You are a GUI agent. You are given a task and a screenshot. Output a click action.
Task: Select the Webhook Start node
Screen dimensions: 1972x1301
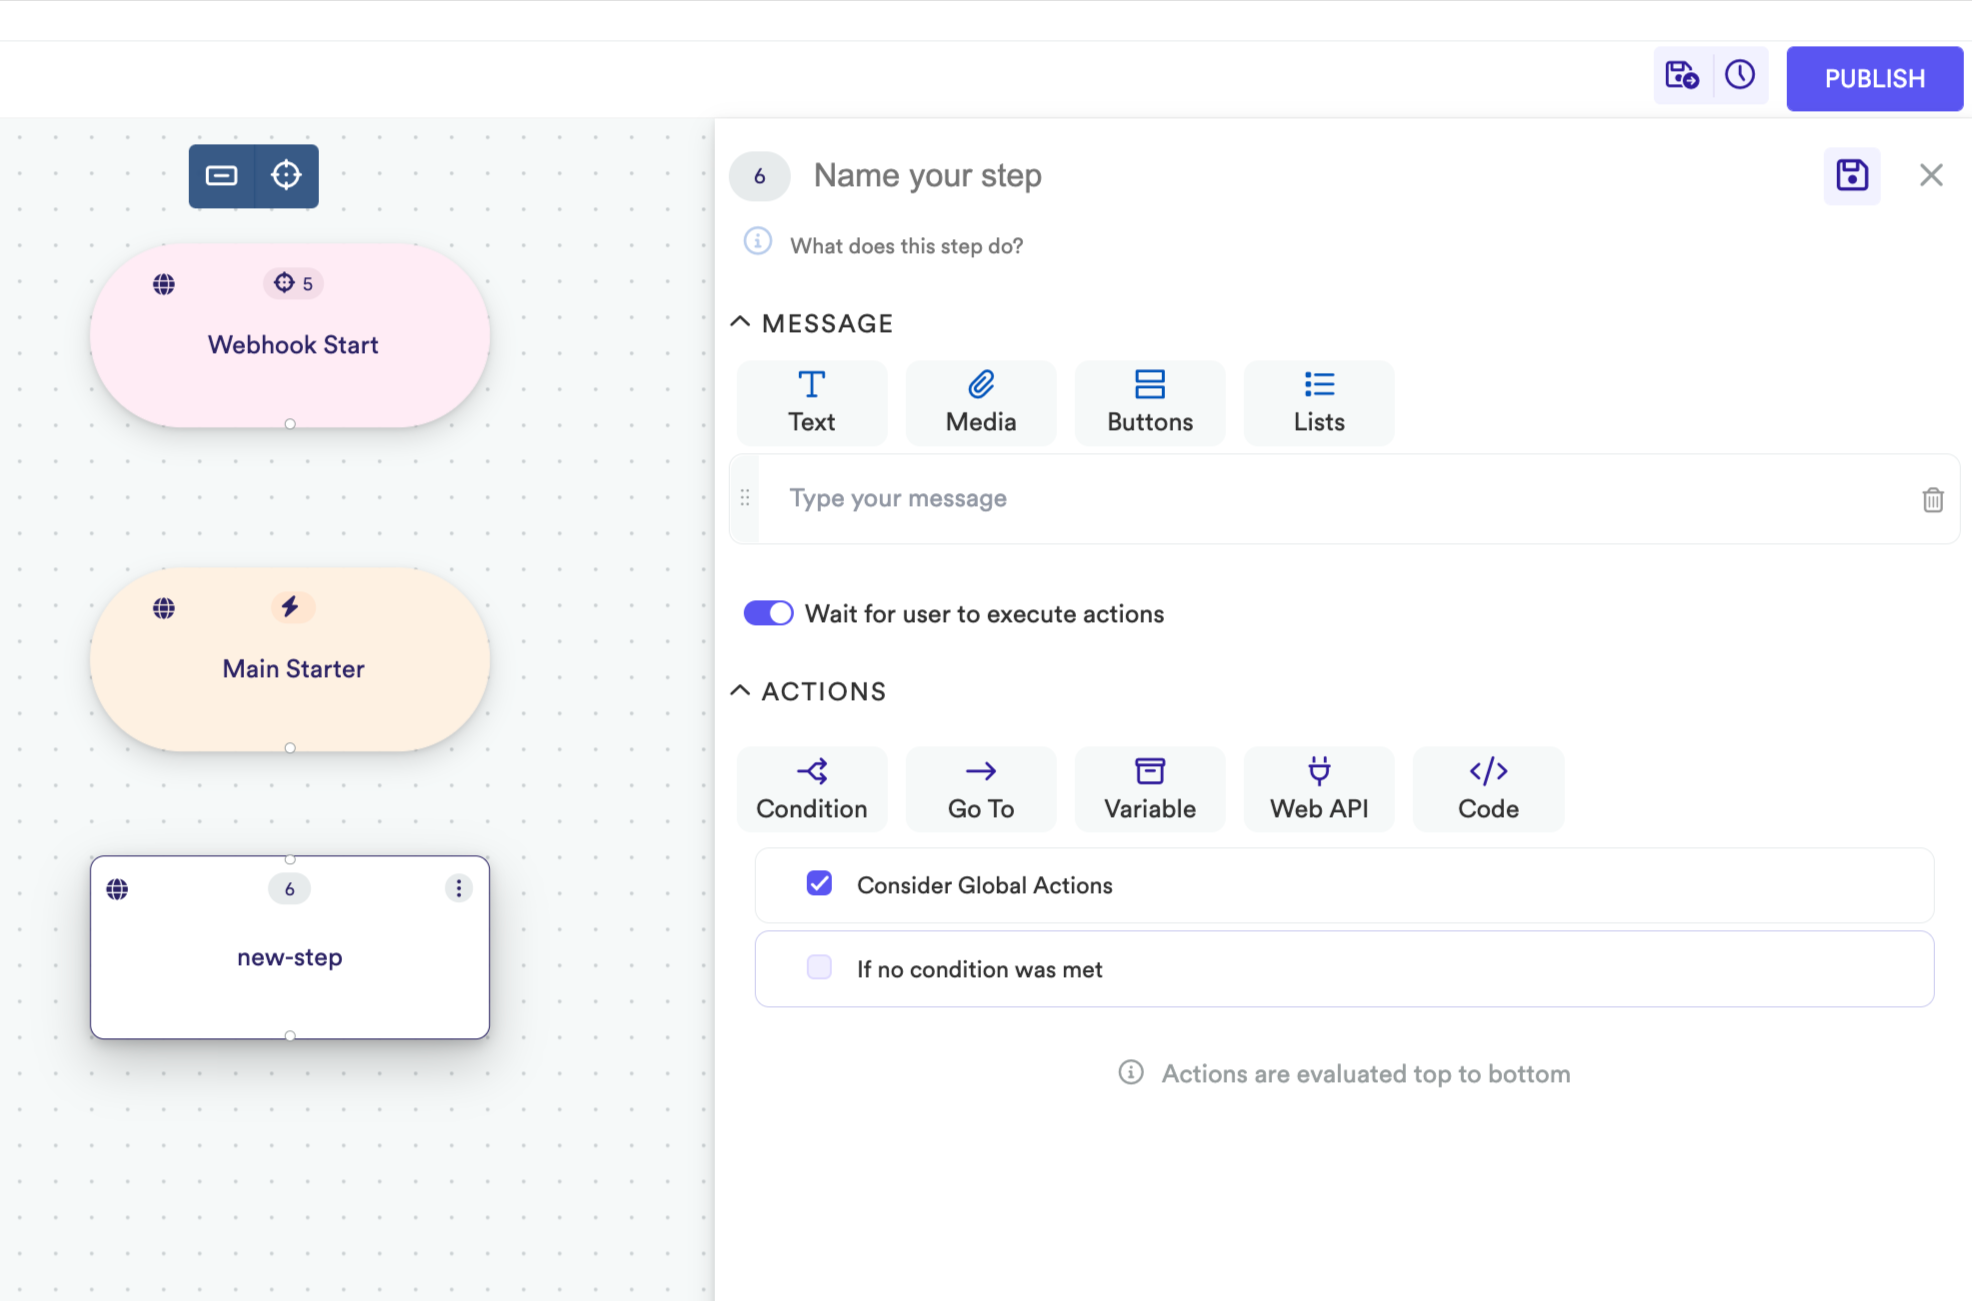click(291, 345)
